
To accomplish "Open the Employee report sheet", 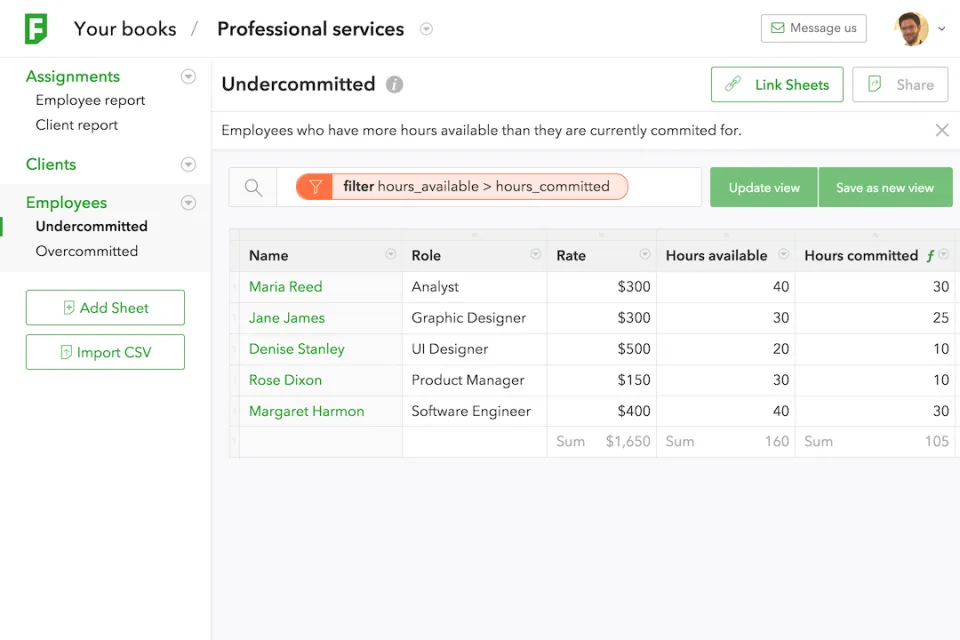I will (x=90, y=100).
